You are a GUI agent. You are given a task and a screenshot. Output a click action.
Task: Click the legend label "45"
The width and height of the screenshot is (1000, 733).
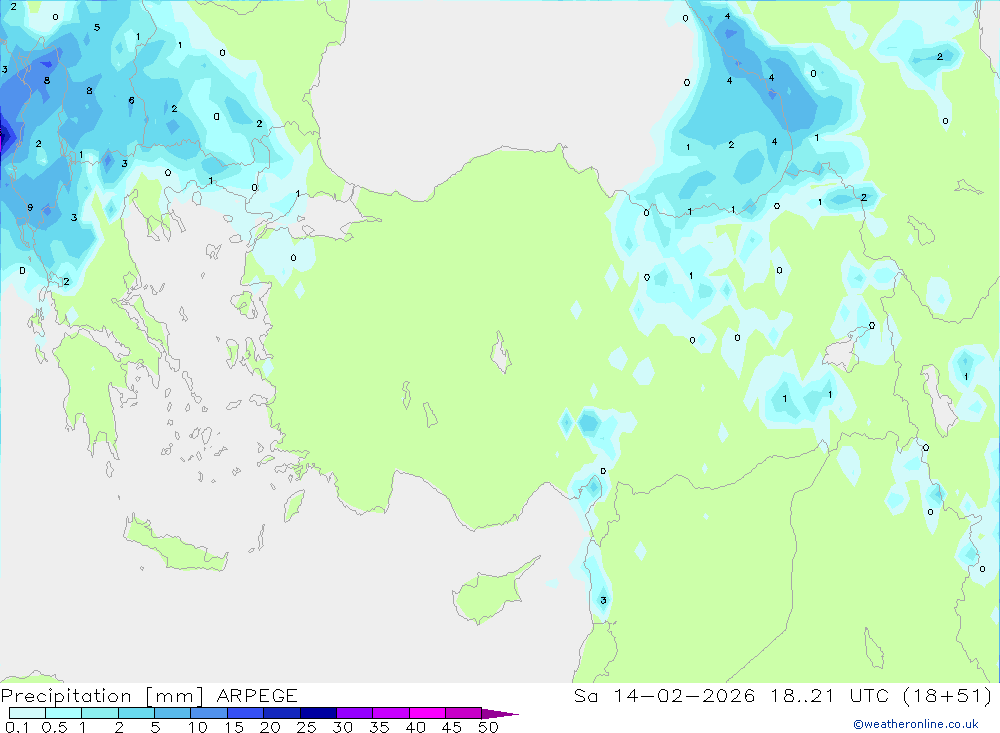coord(452,727)
